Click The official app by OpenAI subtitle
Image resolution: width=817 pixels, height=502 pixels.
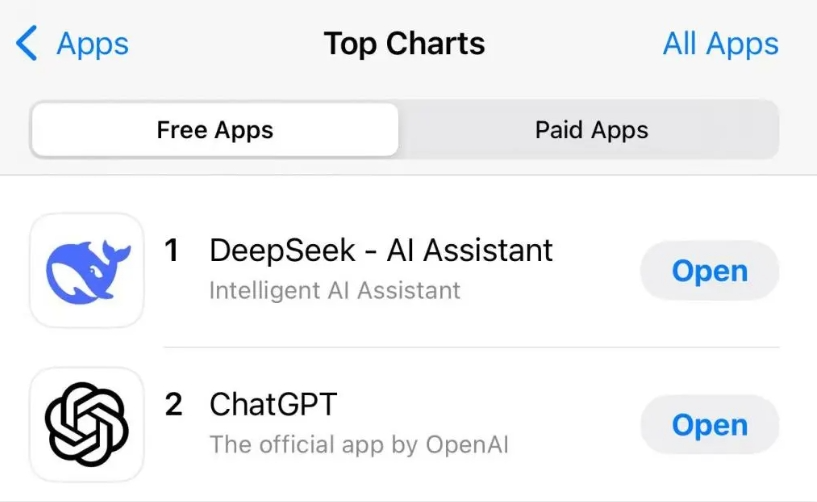click(359, 445)
